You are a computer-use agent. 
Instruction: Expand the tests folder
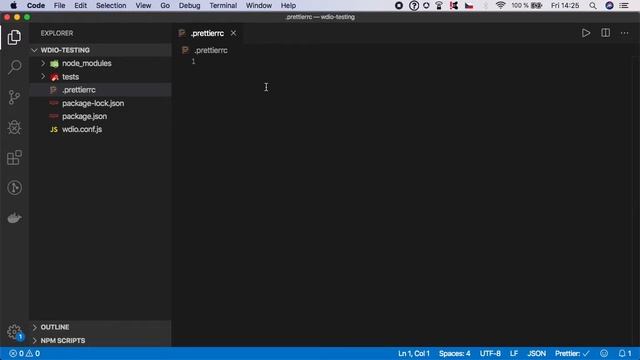[43, 76]
